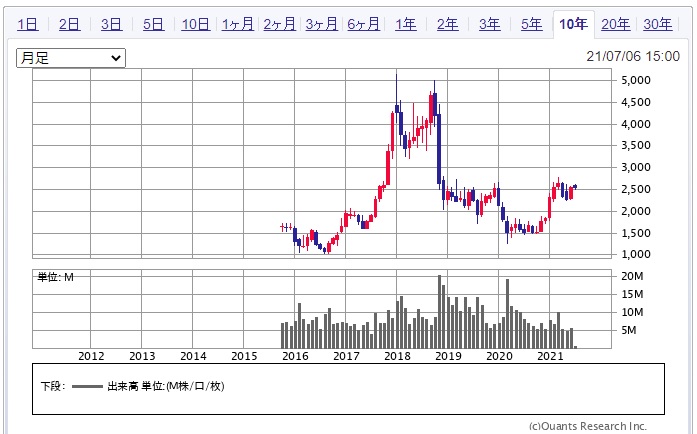Click the 5M volume axis label

pos(629,330)
